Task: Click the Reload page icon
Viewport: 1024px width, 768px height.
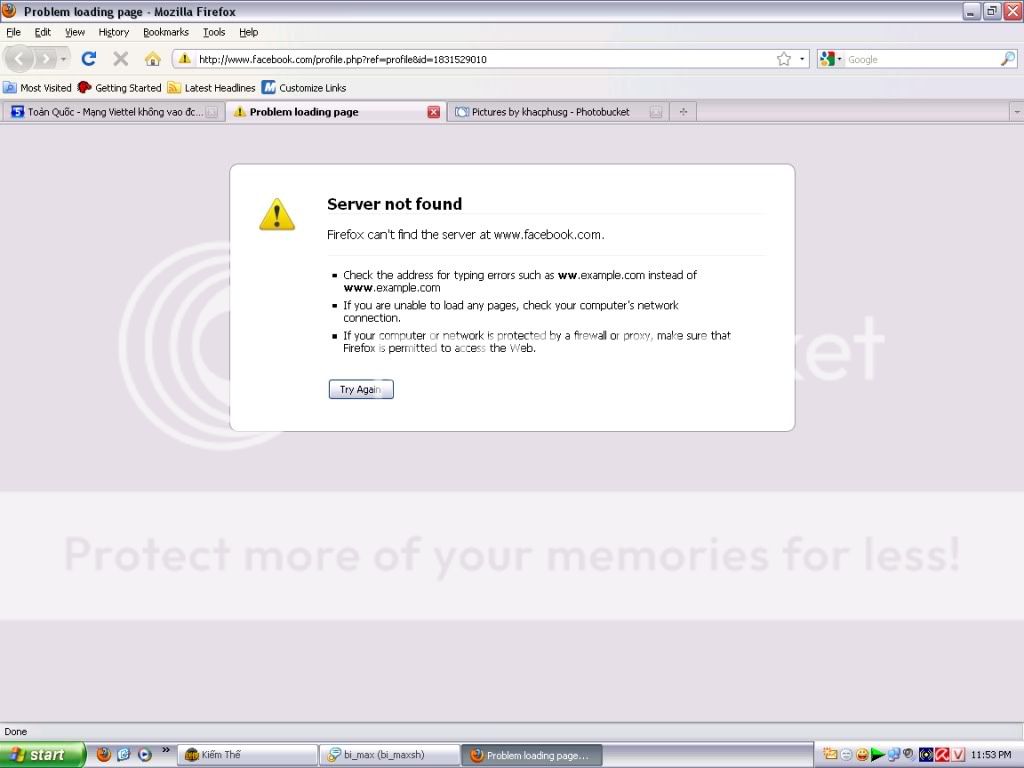Action: 89,59
